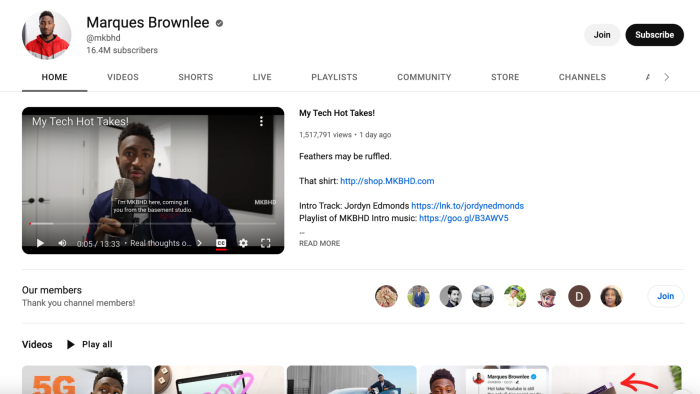Open the SHORTS tab
Viewport: 700px width, 394px height.
pos(196,77)
